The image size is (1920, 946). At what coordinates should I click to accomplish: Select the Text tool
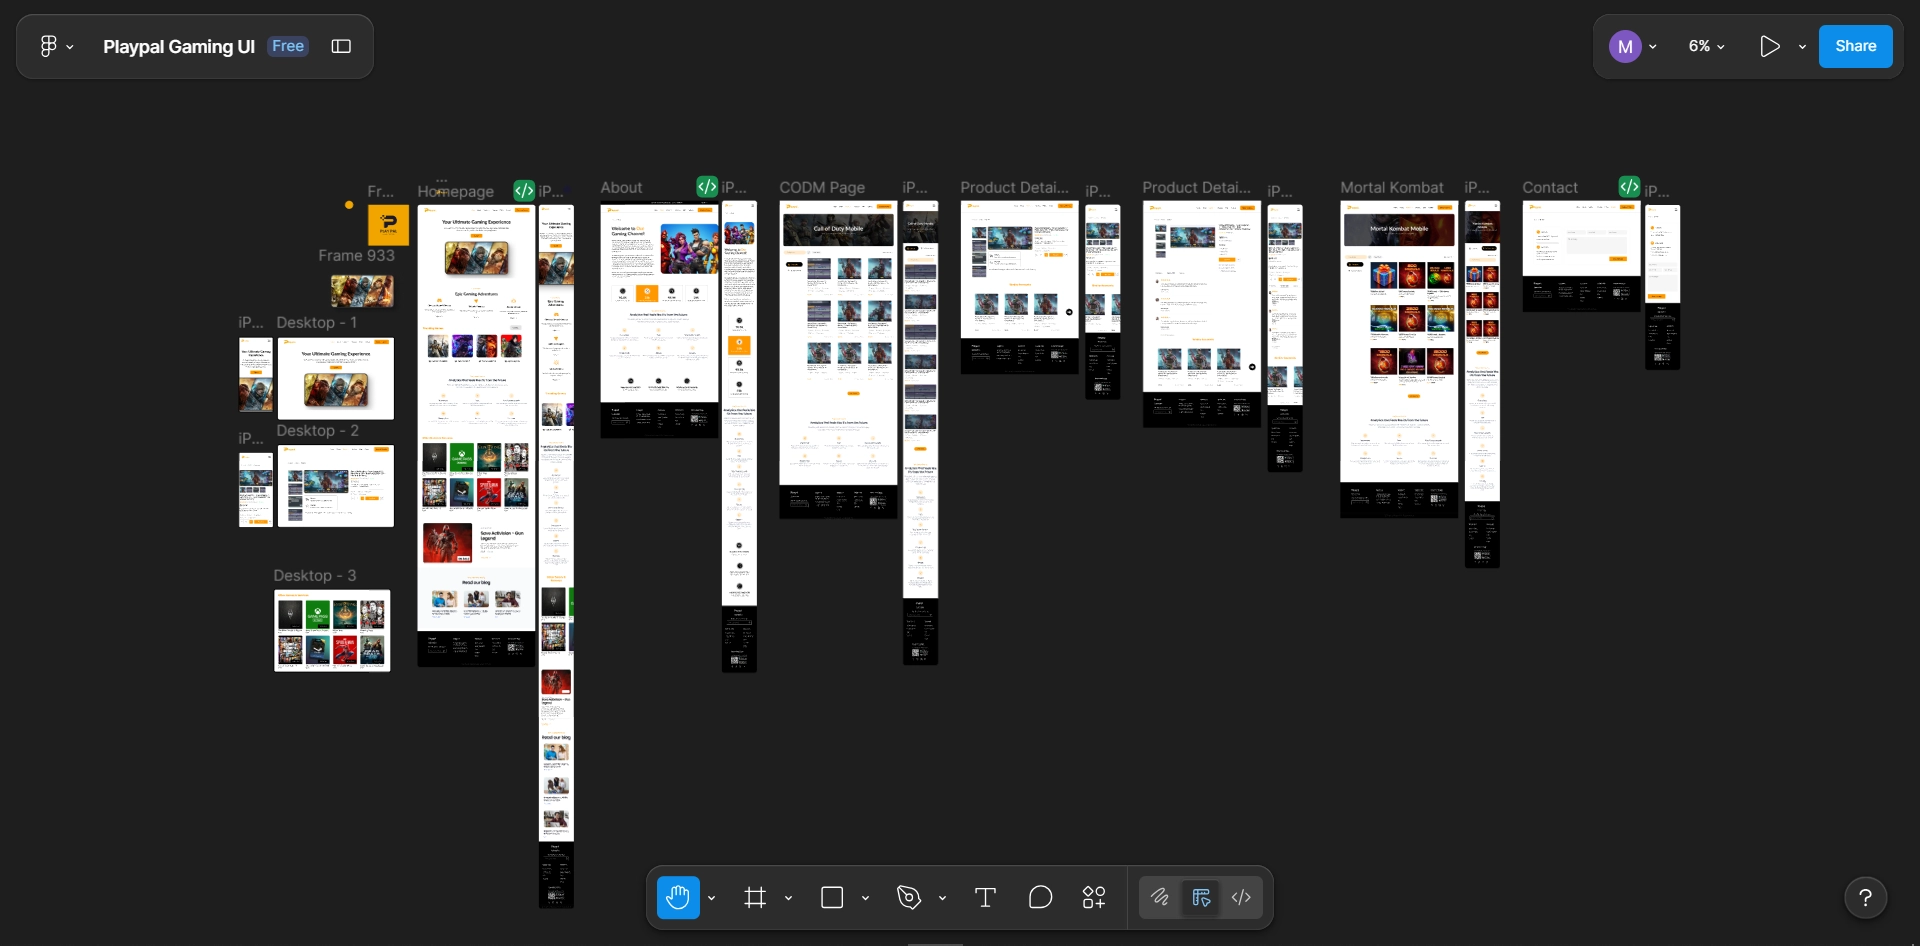pyautogui.click(x=985, y=897)
